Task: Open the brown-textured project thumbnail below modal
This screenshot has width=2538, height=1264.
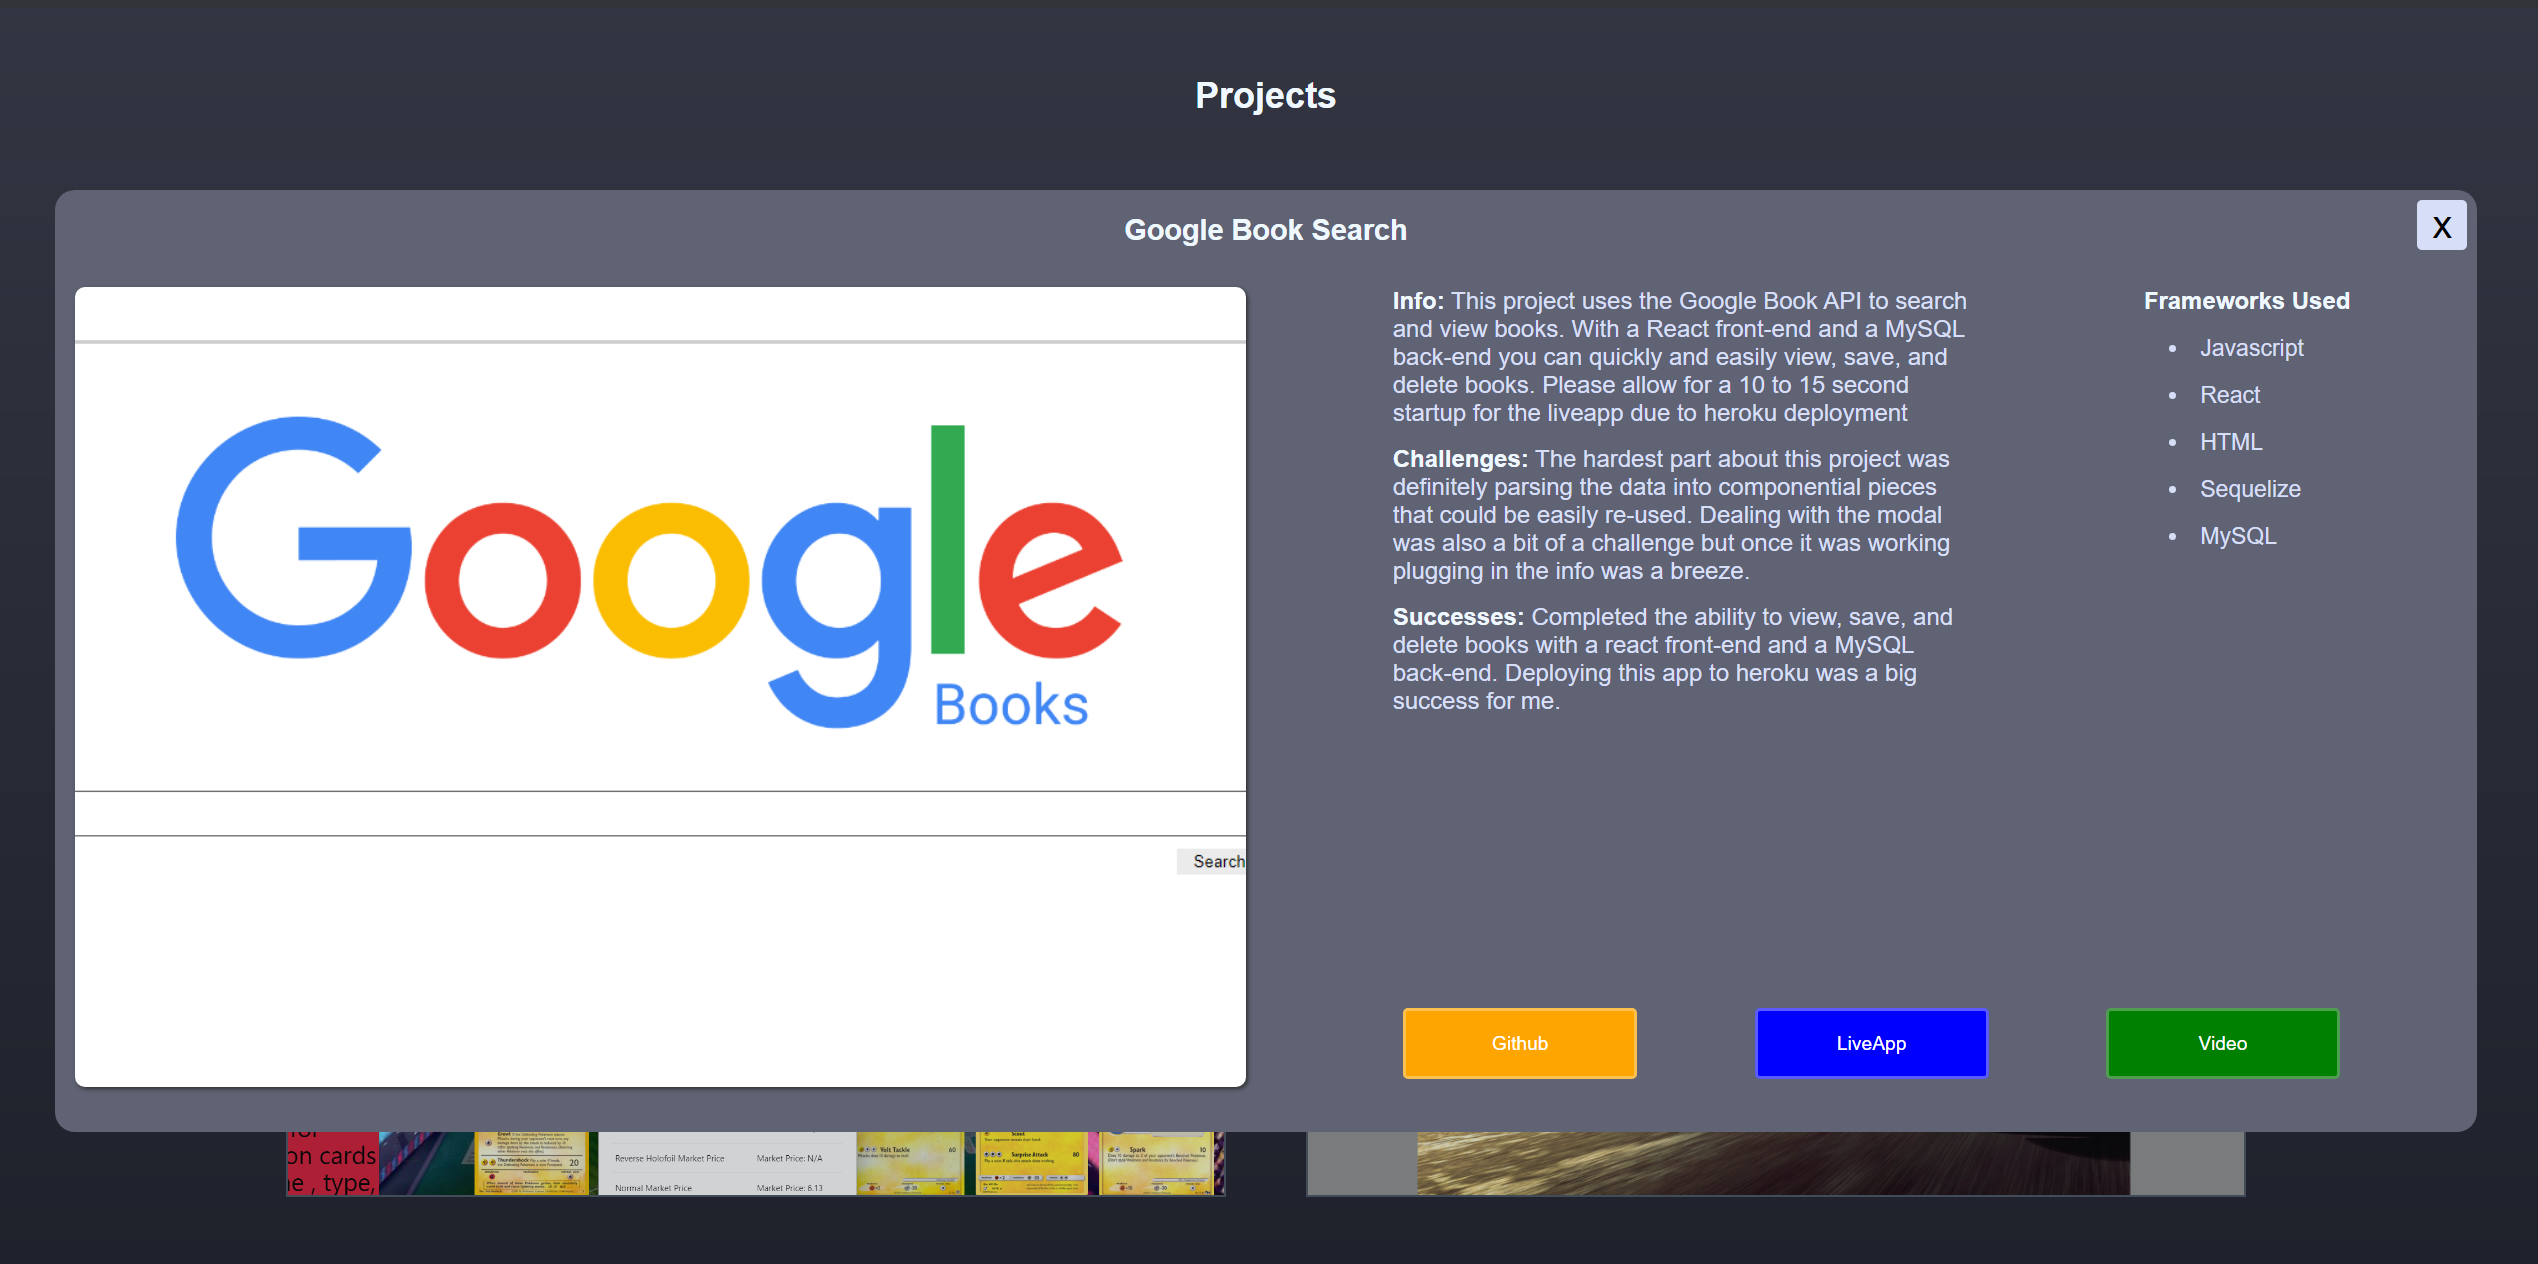Action: [1774, 1164]
